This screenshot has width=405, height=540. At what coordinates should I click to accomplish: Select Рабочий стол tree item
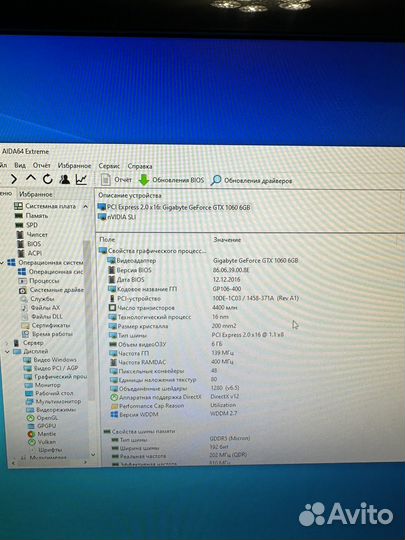(49, 393)
